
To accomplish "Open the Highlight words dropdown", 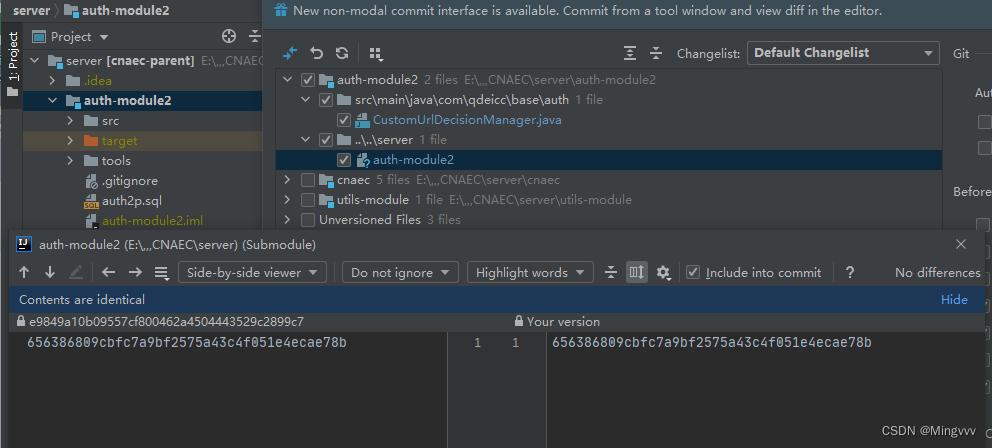I will [x=530, y=273].
